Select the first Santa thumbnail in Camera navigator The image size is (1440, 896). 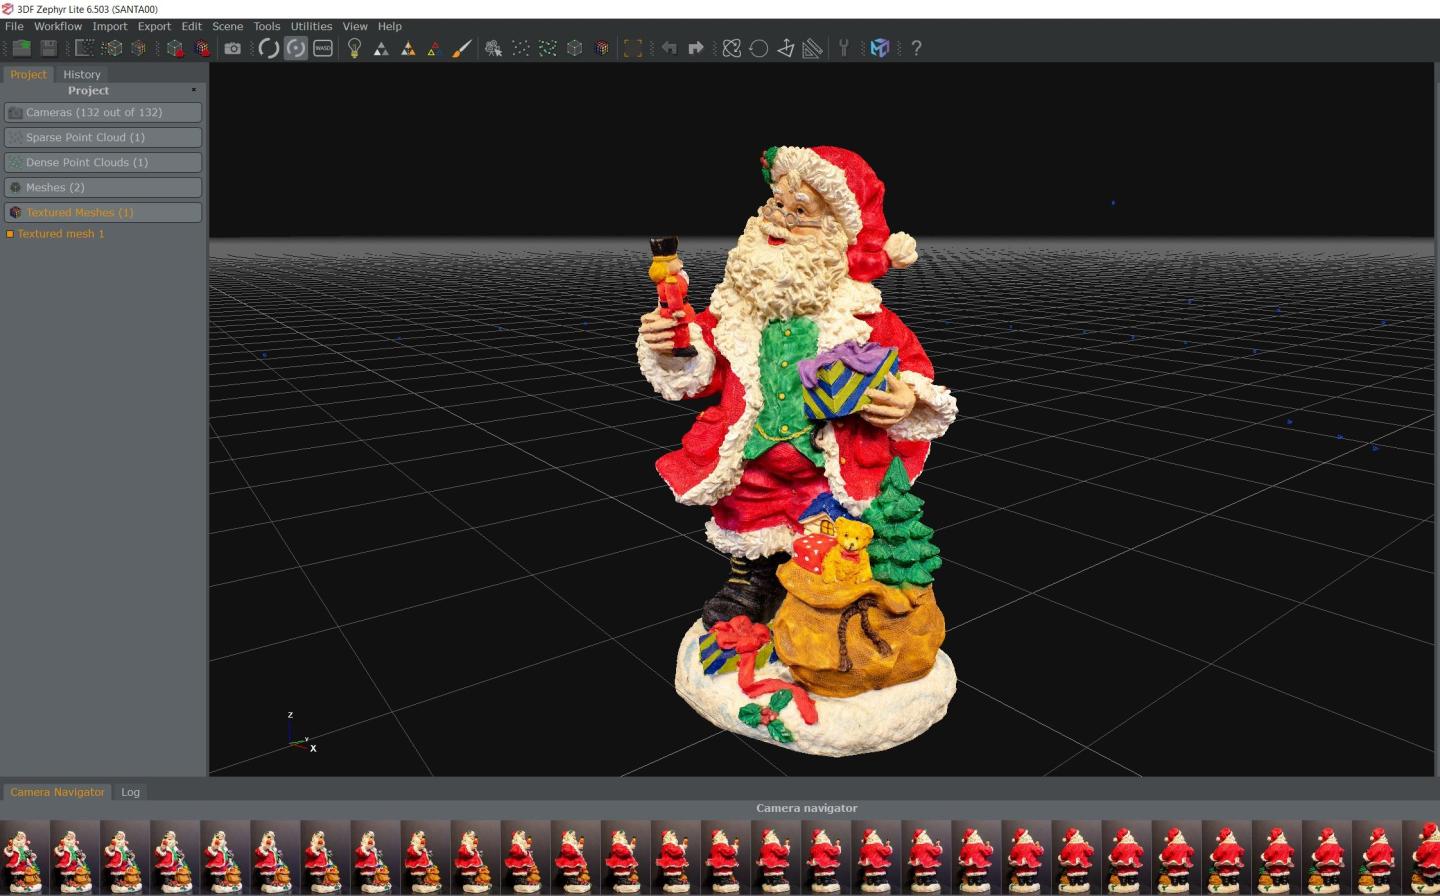click(x=23, y=857)
